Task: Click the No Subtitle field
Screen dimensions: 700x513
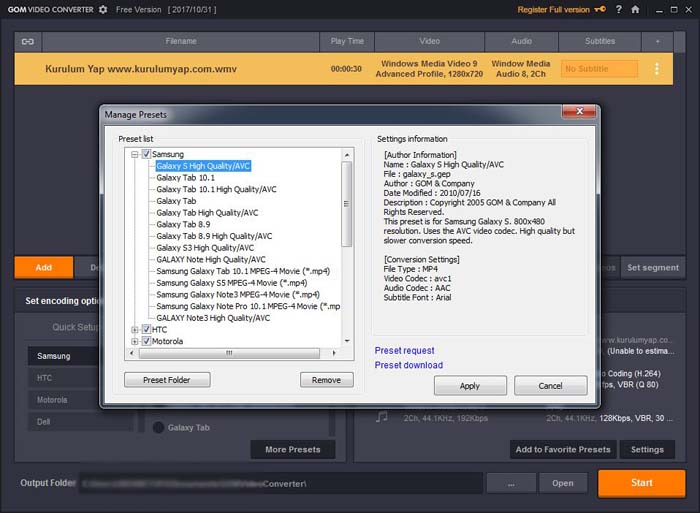Action: [x=600, y=69]
